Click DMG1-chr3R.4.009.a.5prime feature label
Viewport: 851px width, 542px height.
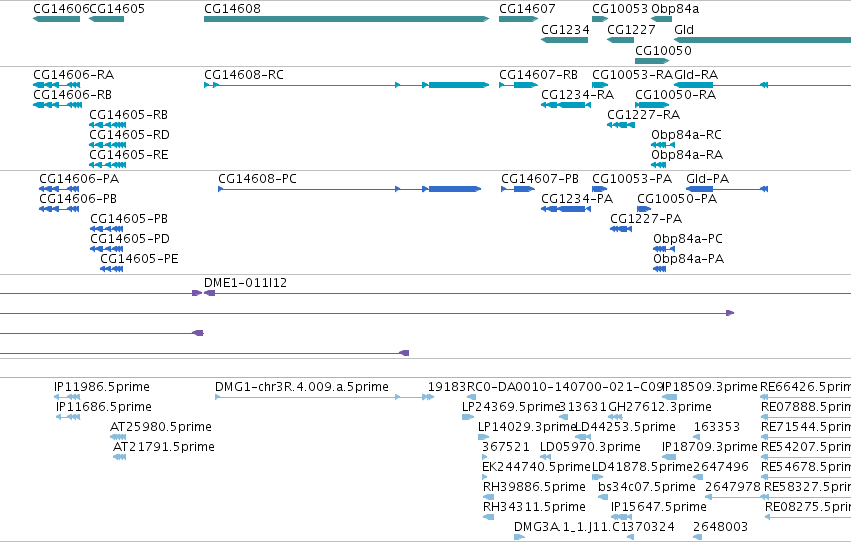302,387
